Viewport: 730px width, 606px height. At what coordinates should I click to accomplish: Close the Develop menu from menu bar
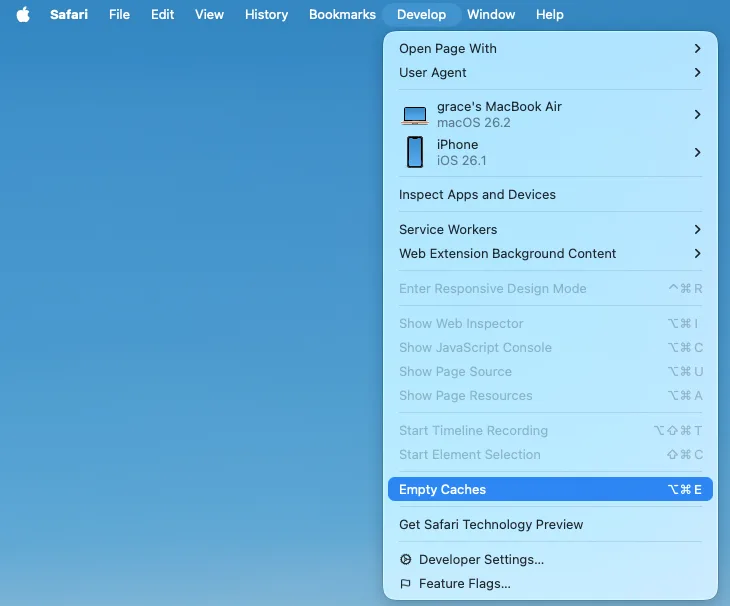pyautogui.click(x=421, y=14)
